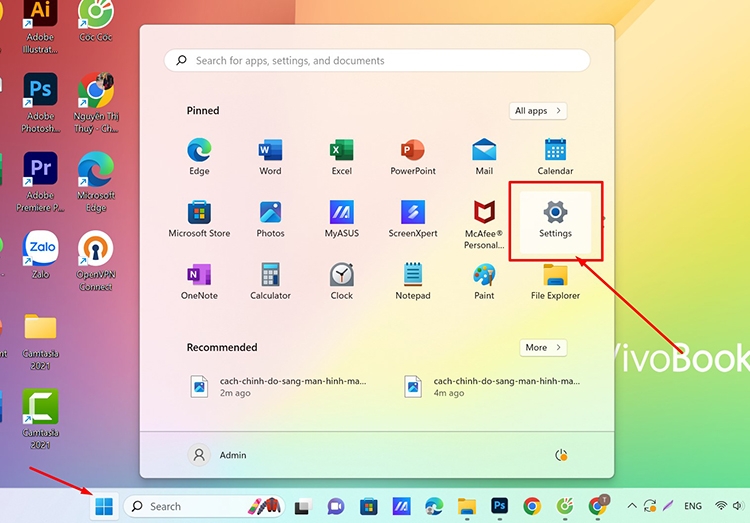
Task: Open Cốc Cốc browser from the taskbar
Action: [565, 506]
